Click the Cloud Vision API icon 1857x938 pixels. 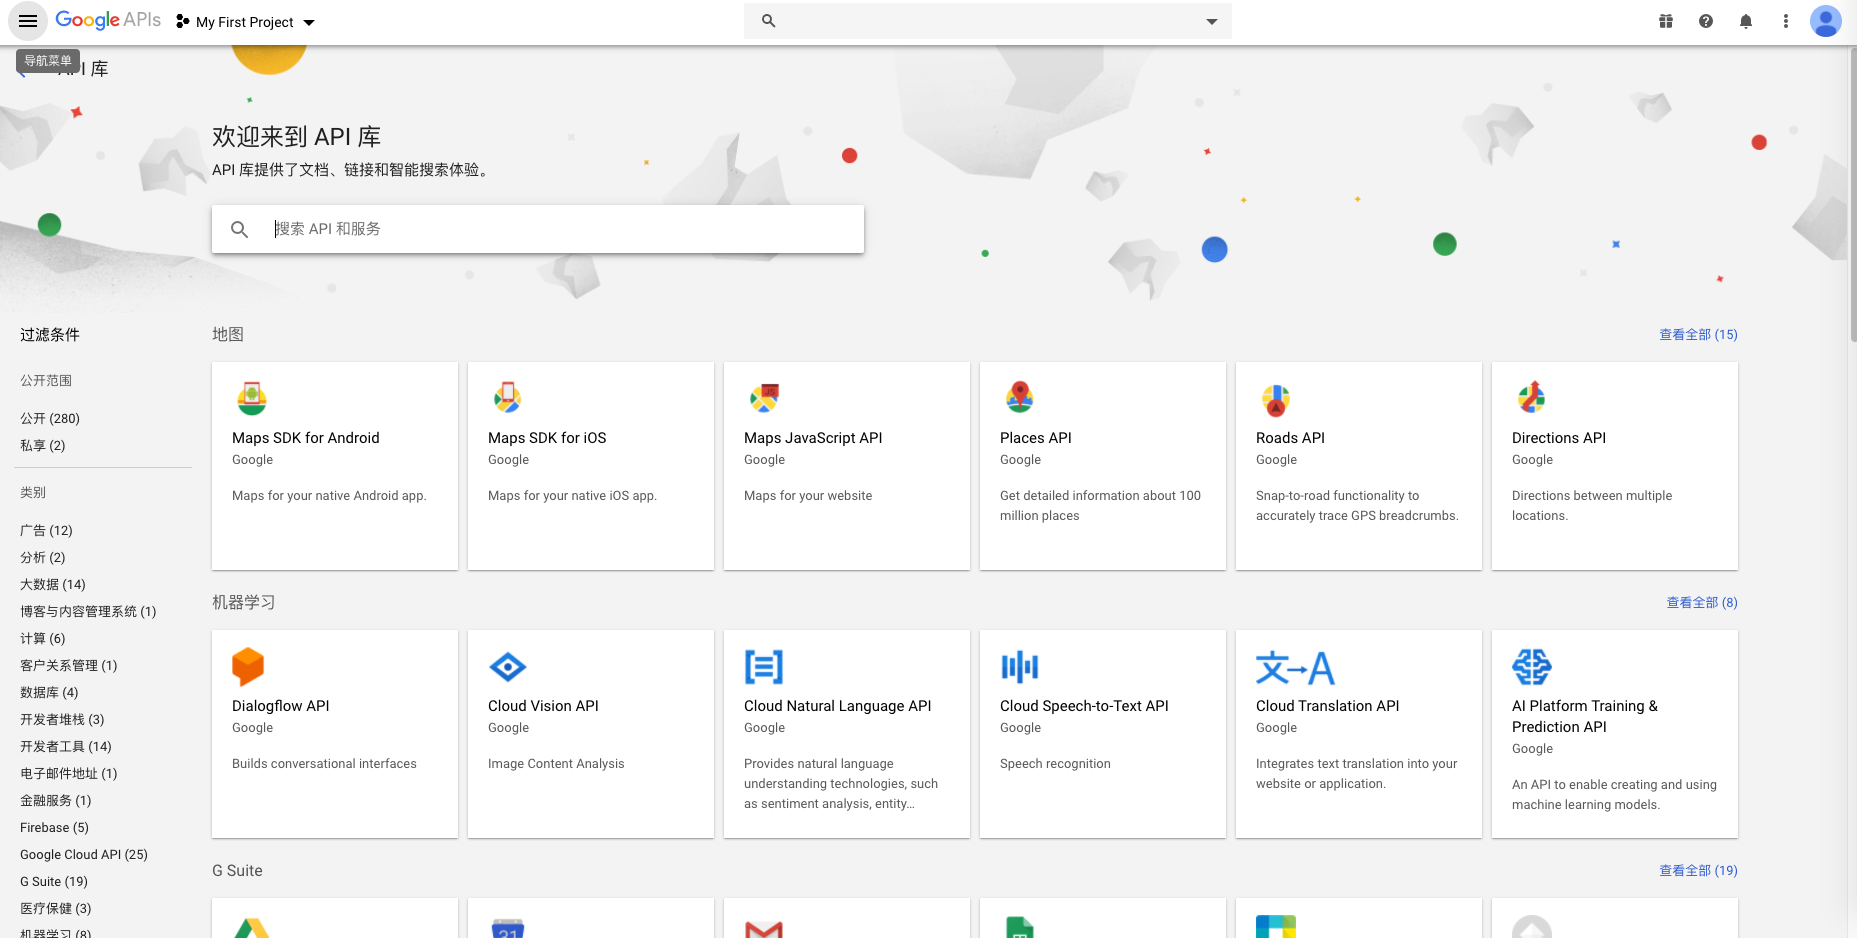[508, 667]
